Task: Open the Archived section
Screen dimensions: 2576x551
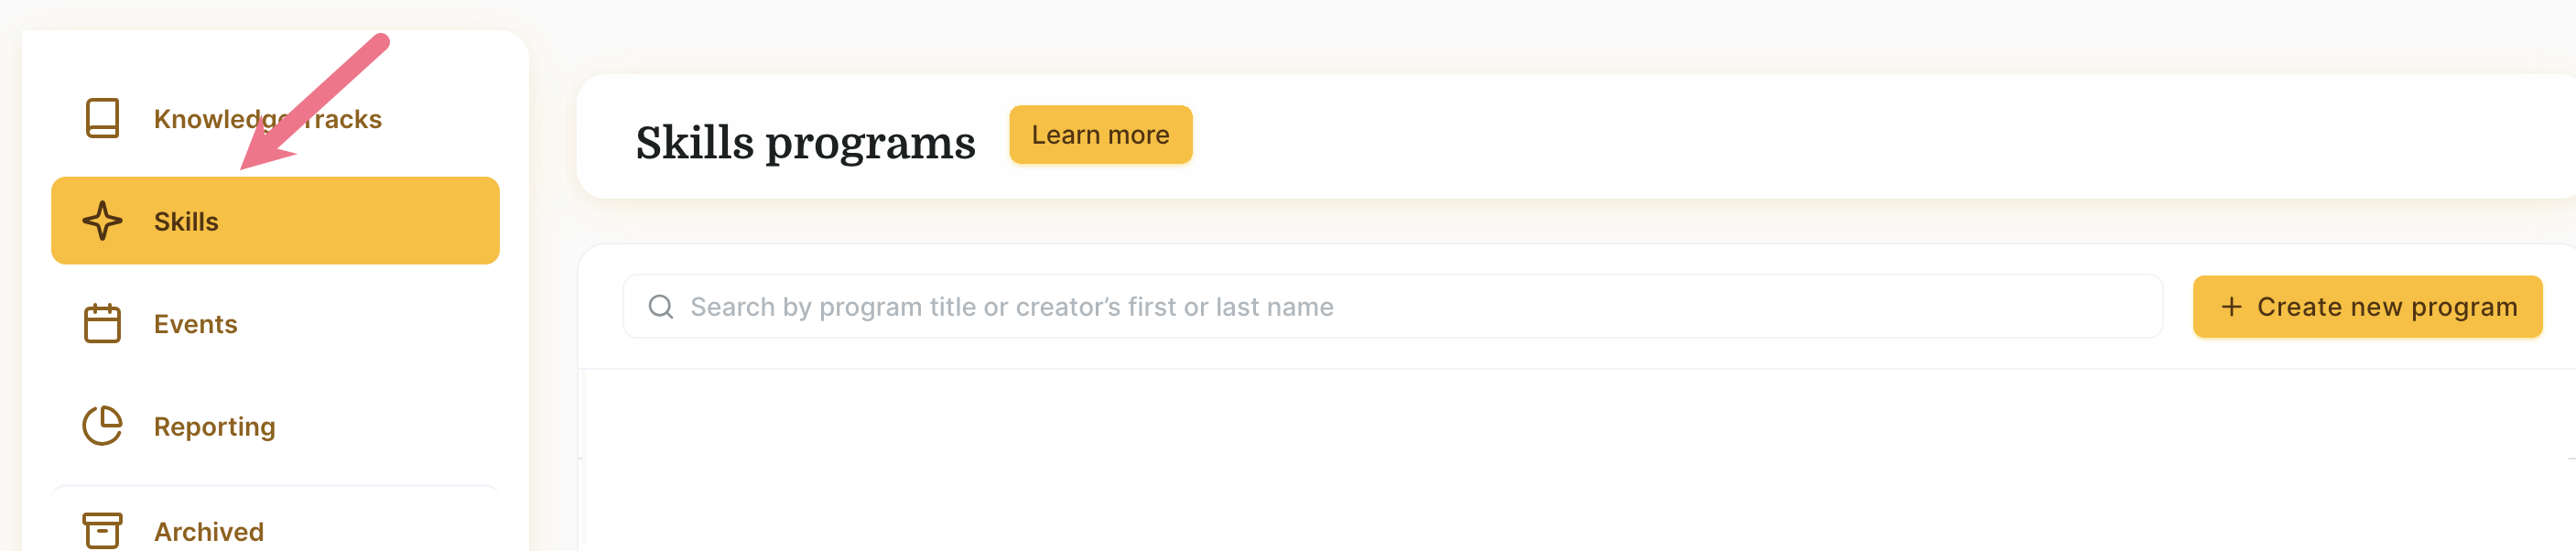Action: pos(209,530)
